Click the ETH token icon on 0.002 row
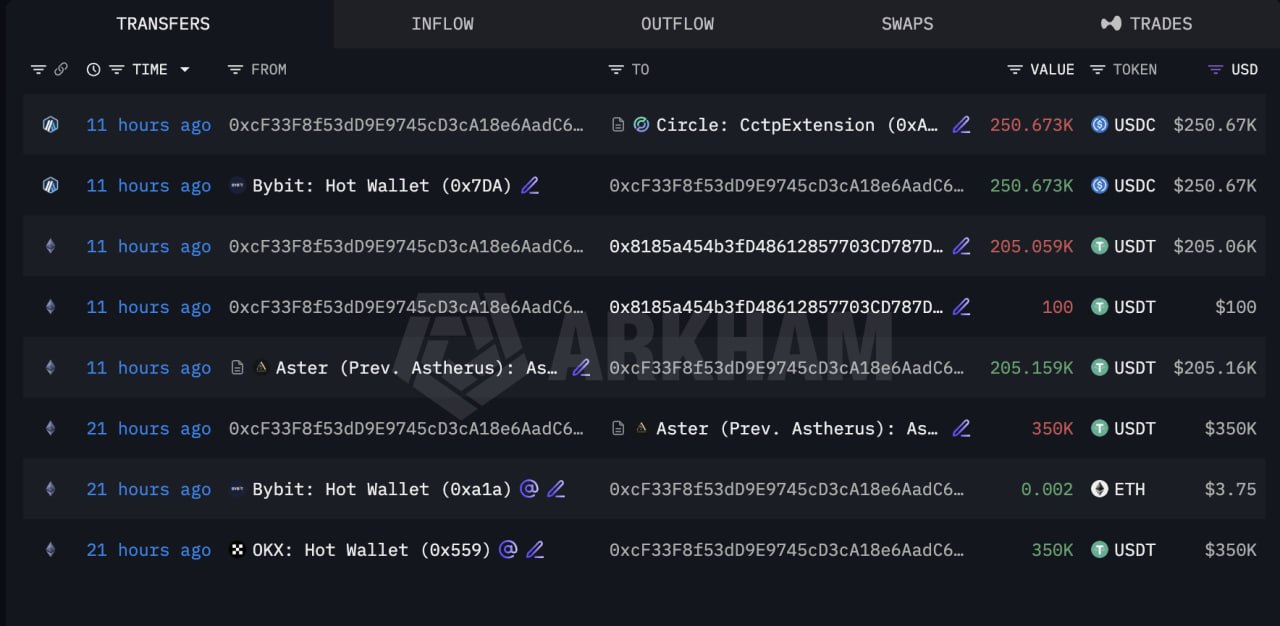The height and width of the screenshot is (626, 1280). 1099,489
